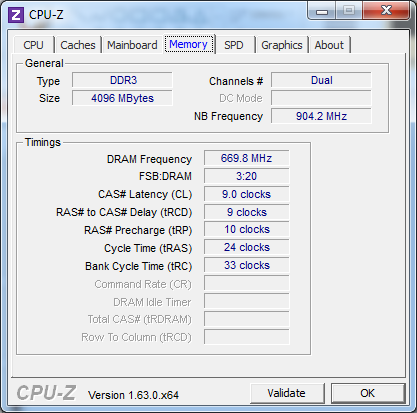Open the Graphics tab
The width and height of the screenshot is (417, 413).
pos(282,45)
